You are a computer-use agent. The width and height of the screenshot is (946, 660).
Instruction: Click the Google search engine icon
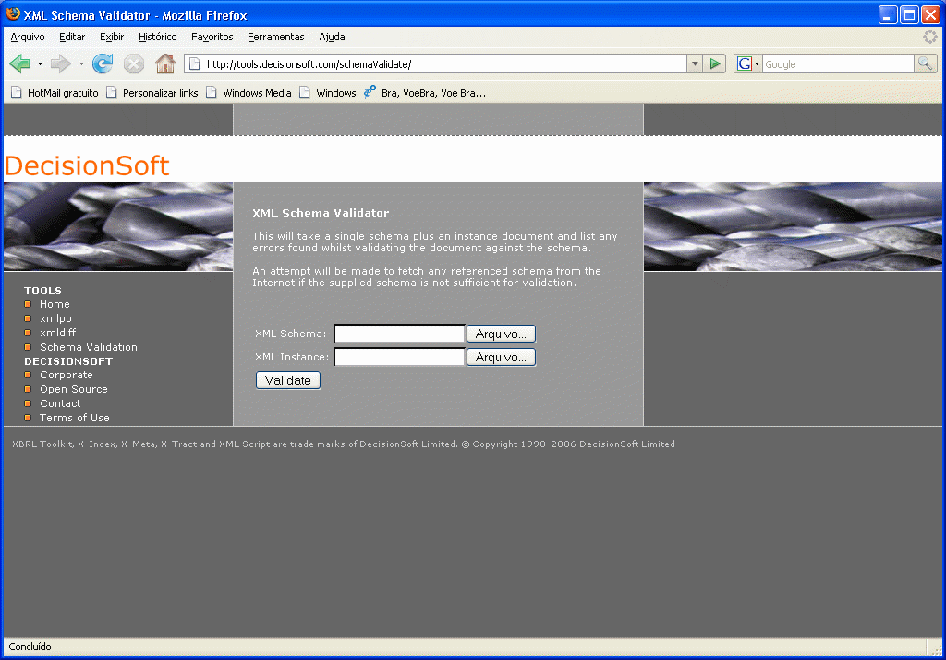click(744, 63)
